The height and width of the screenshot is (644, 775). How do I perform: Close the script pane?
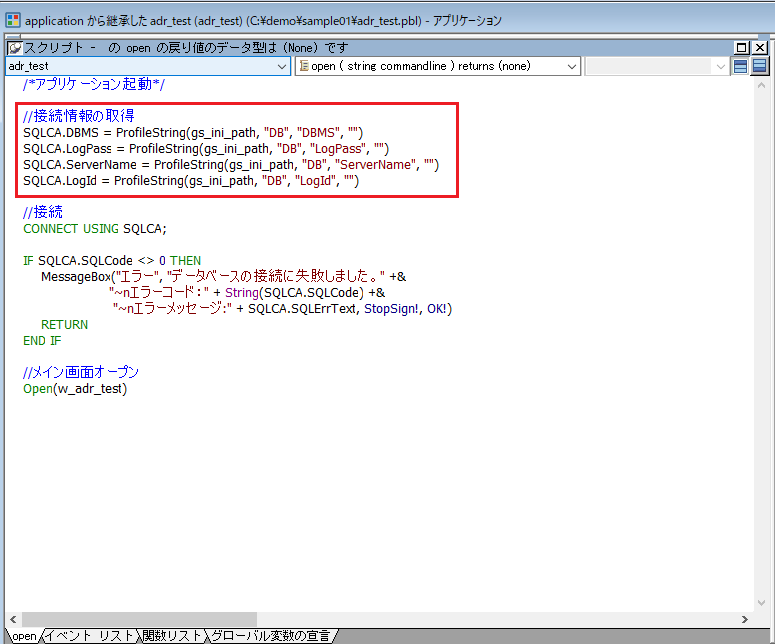coord(760,48)
